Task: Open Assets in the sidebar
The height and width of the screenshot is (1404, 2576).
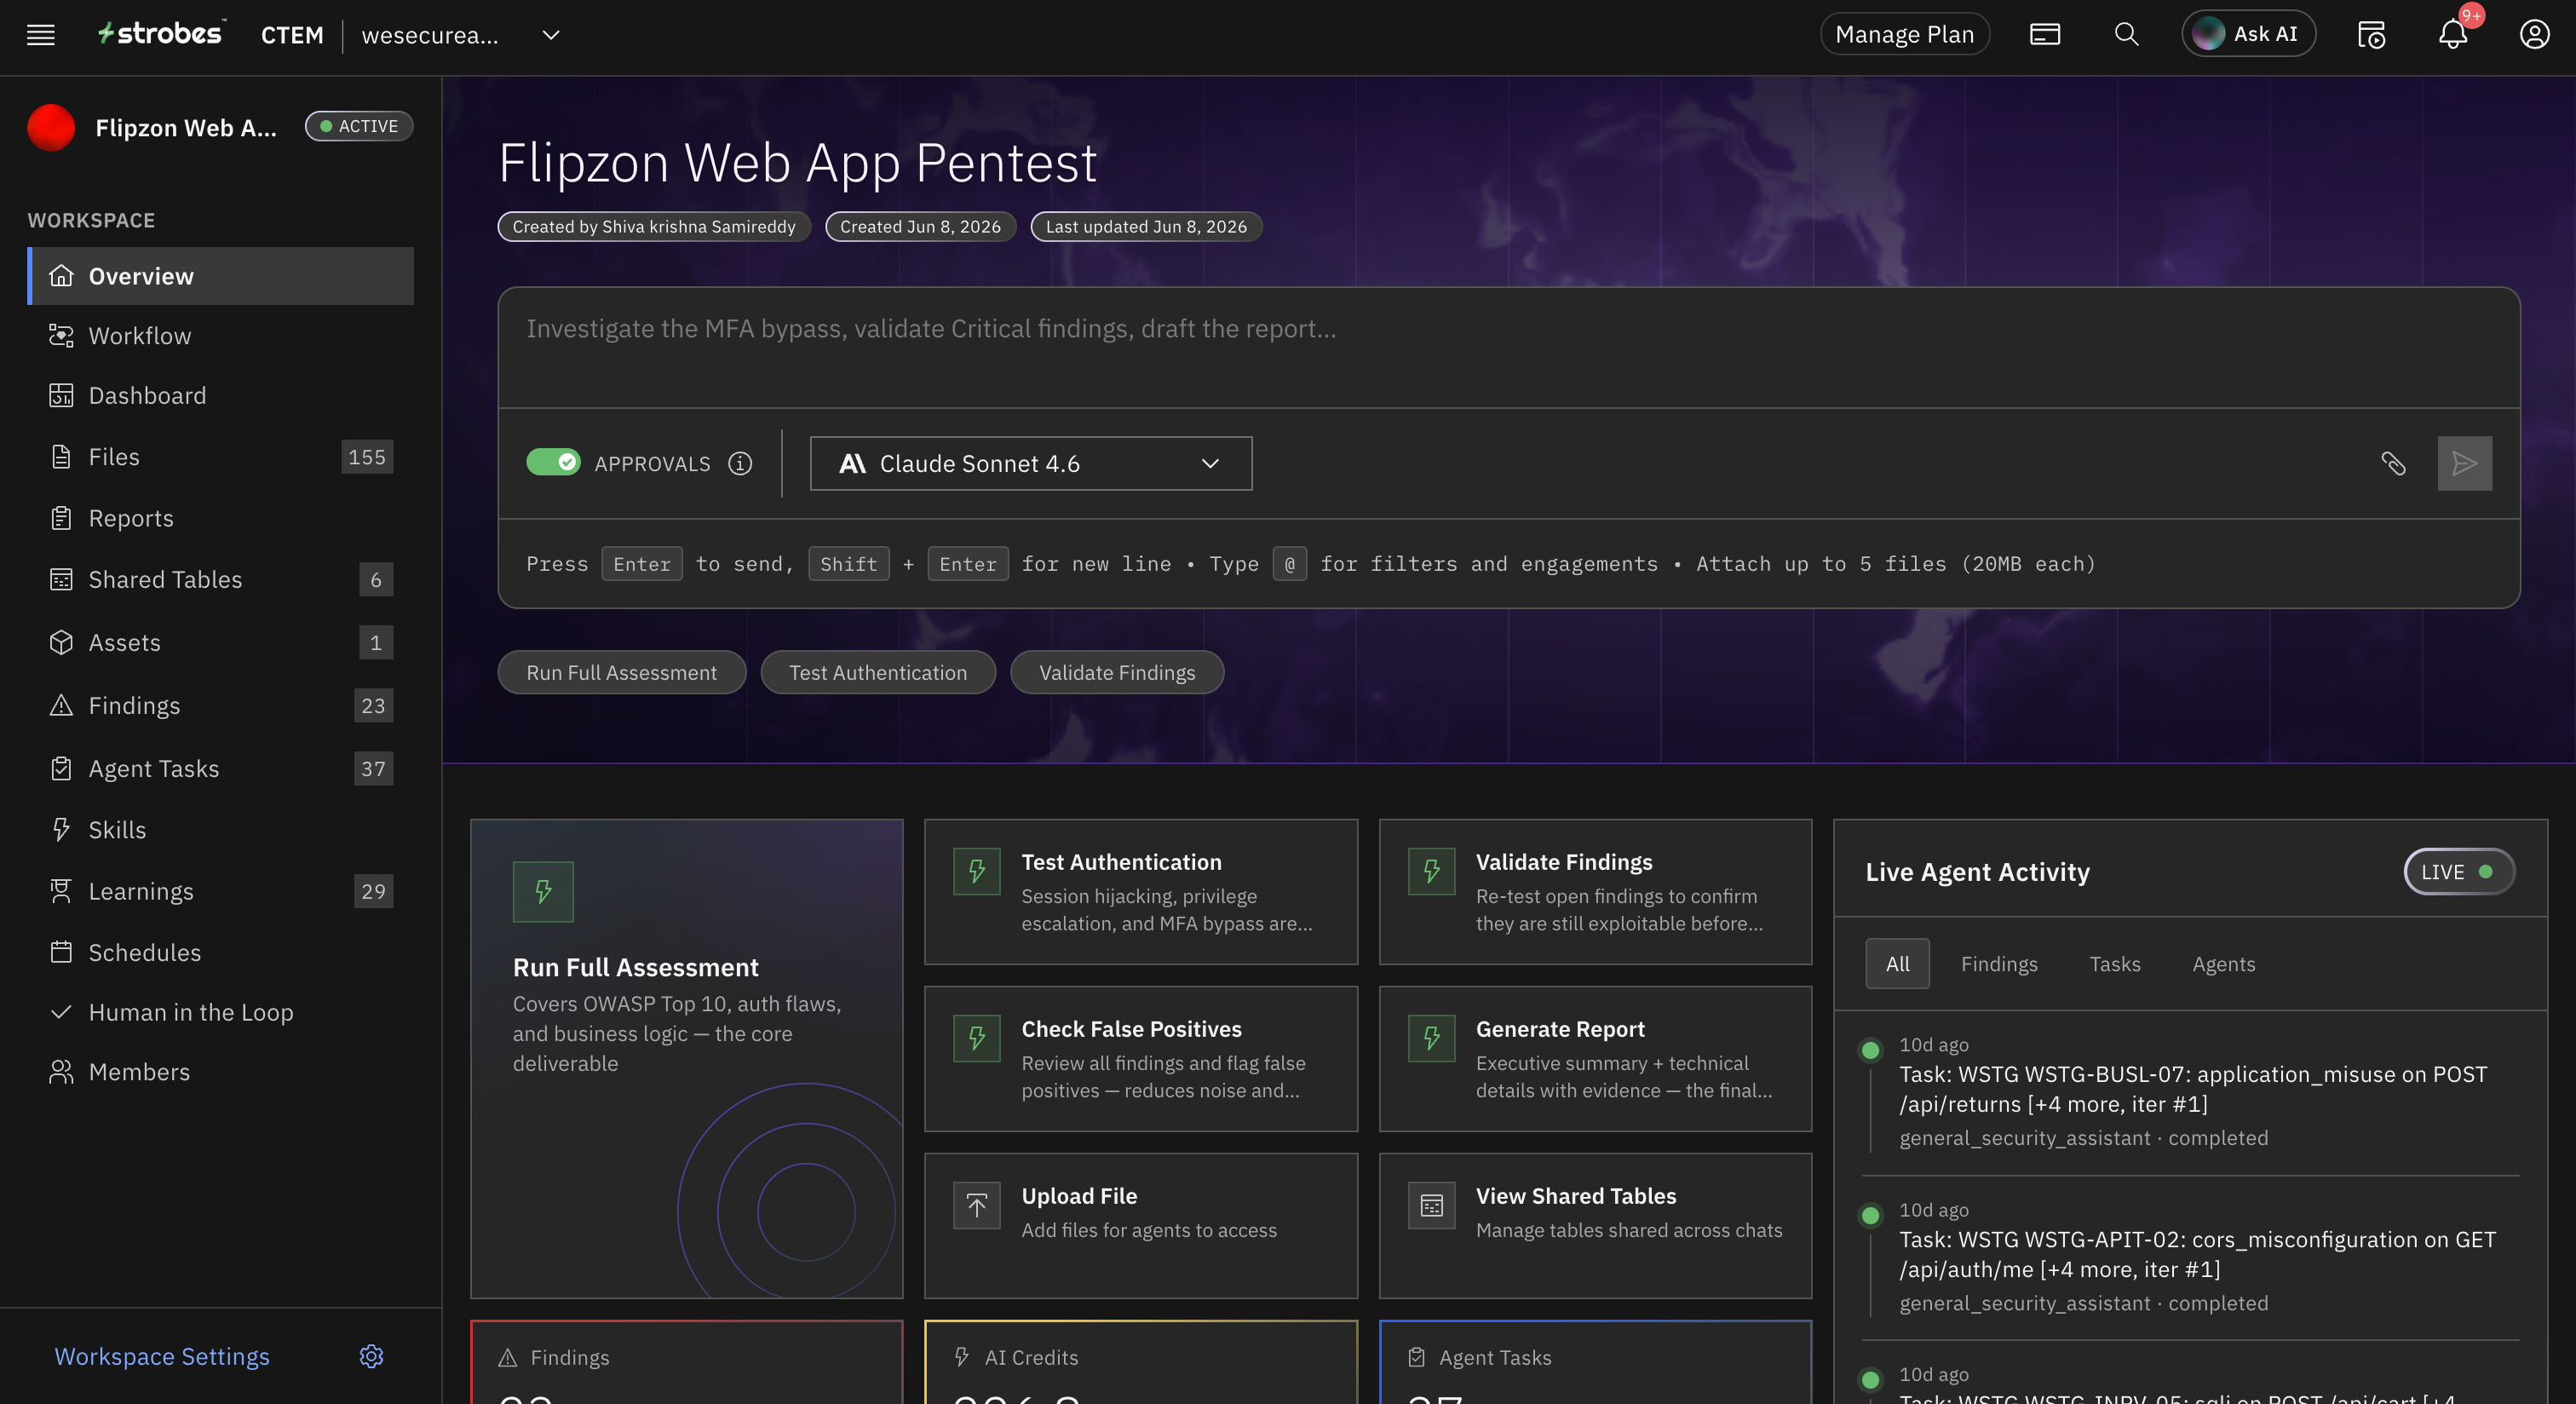Action: pos(221,642)
